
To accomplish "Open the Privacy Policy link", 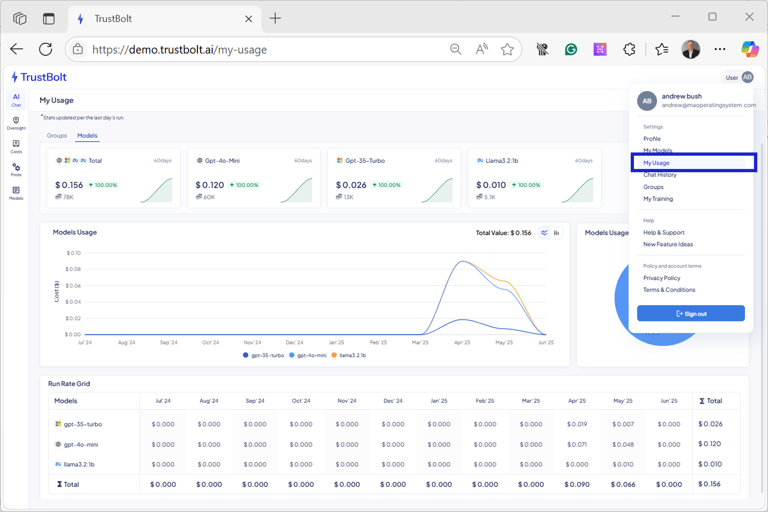I will [662, 278].
